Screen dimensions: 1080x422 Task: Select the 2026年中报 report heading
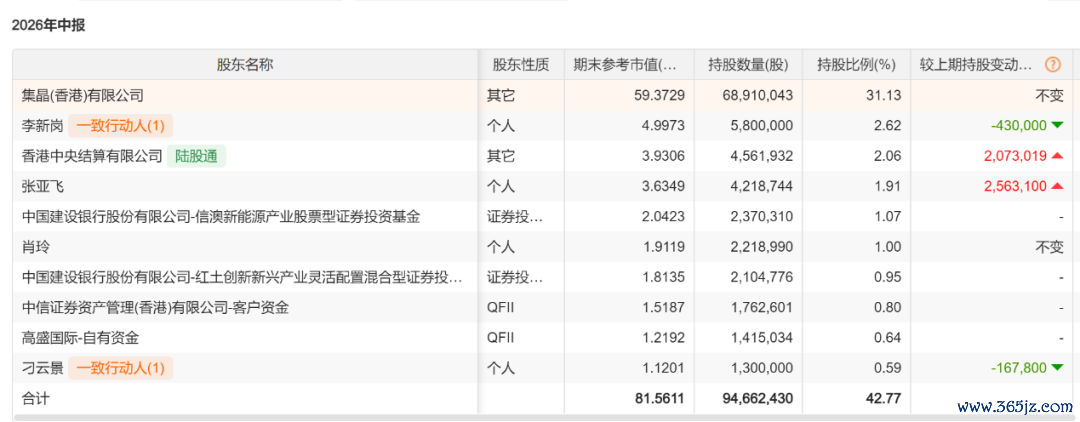[x=48, y=26]
